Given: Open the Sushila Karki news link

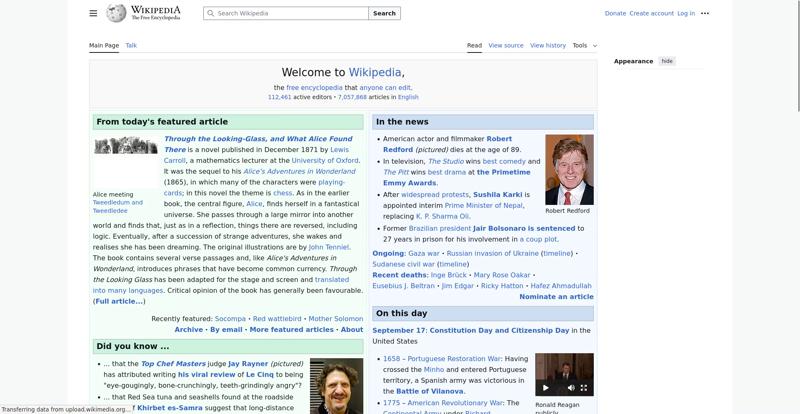Looking at the screenshot, I should (497, 194).
